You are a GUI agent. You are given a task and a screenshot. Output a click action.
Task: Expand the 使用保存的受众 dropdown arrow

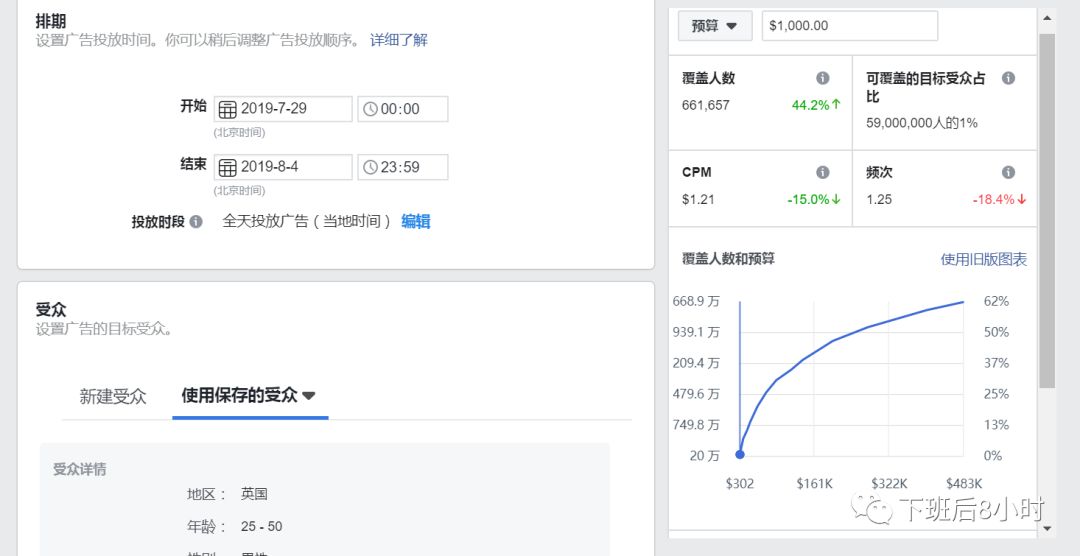(309, 395)
